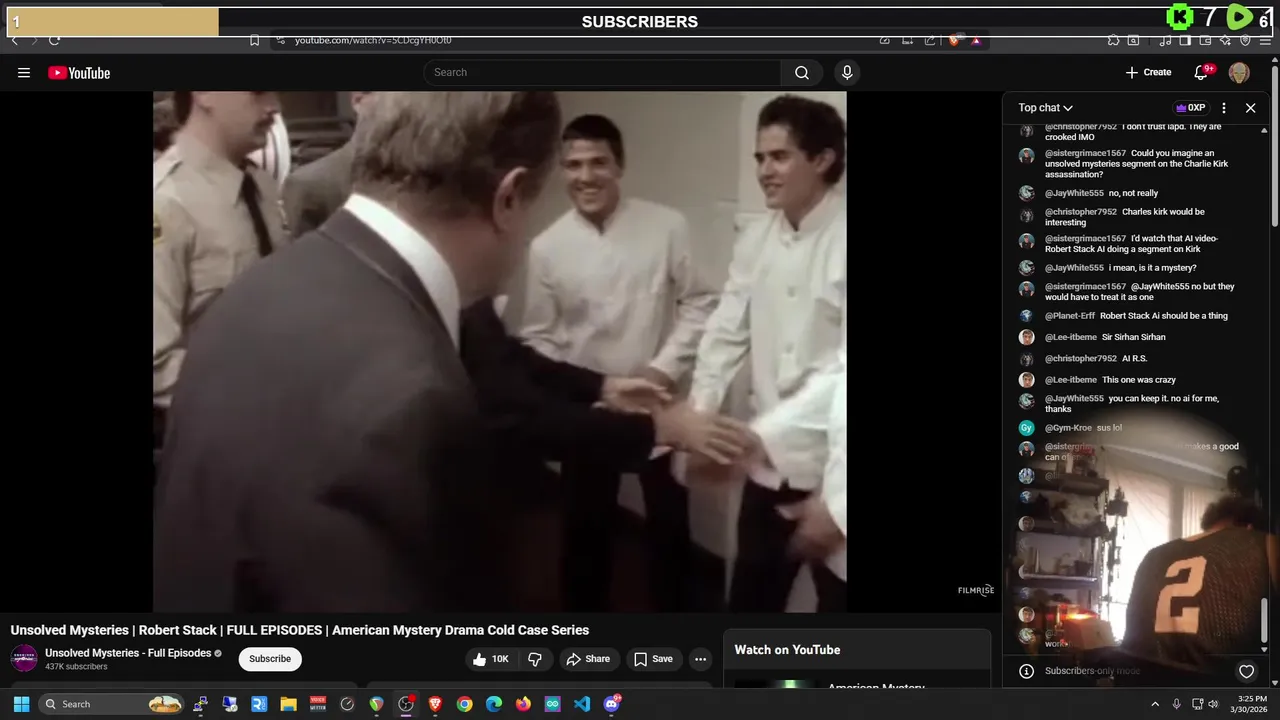This screenshot has height=720, width=1280.
Task: Show hidden system tray icons chevron
Action: coord(1155,704)
